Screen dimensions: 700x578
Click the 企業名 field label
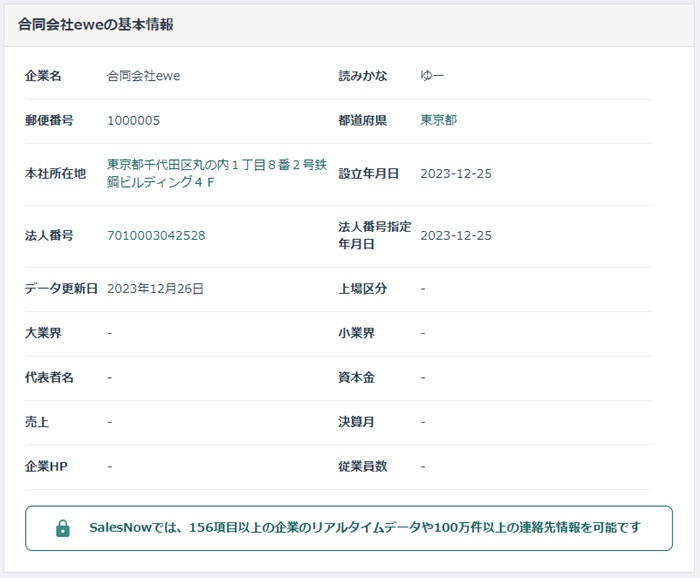(x=43, y=76)
